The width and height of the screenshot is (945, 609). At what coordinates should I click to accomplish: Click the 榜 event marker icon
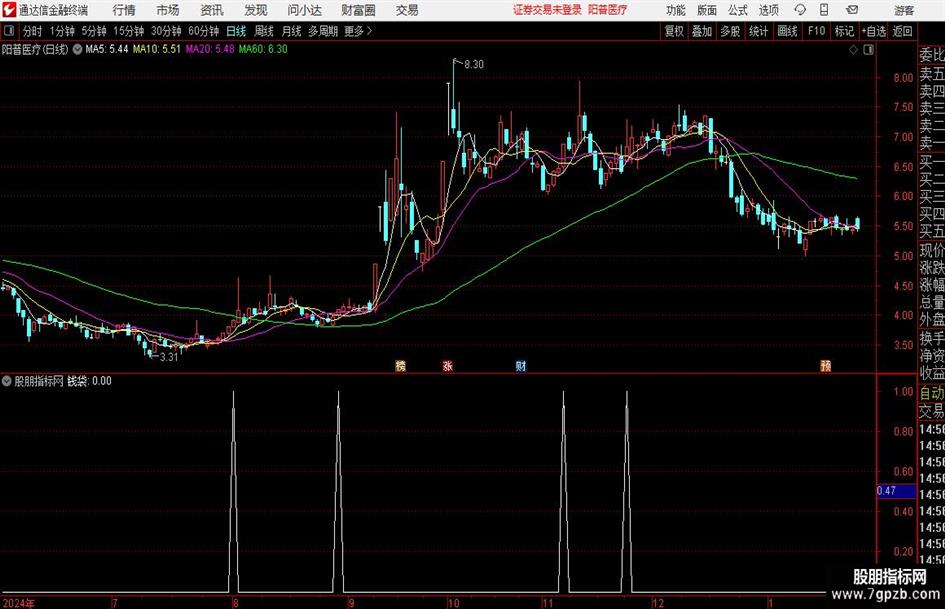click(x=400, y=365)
